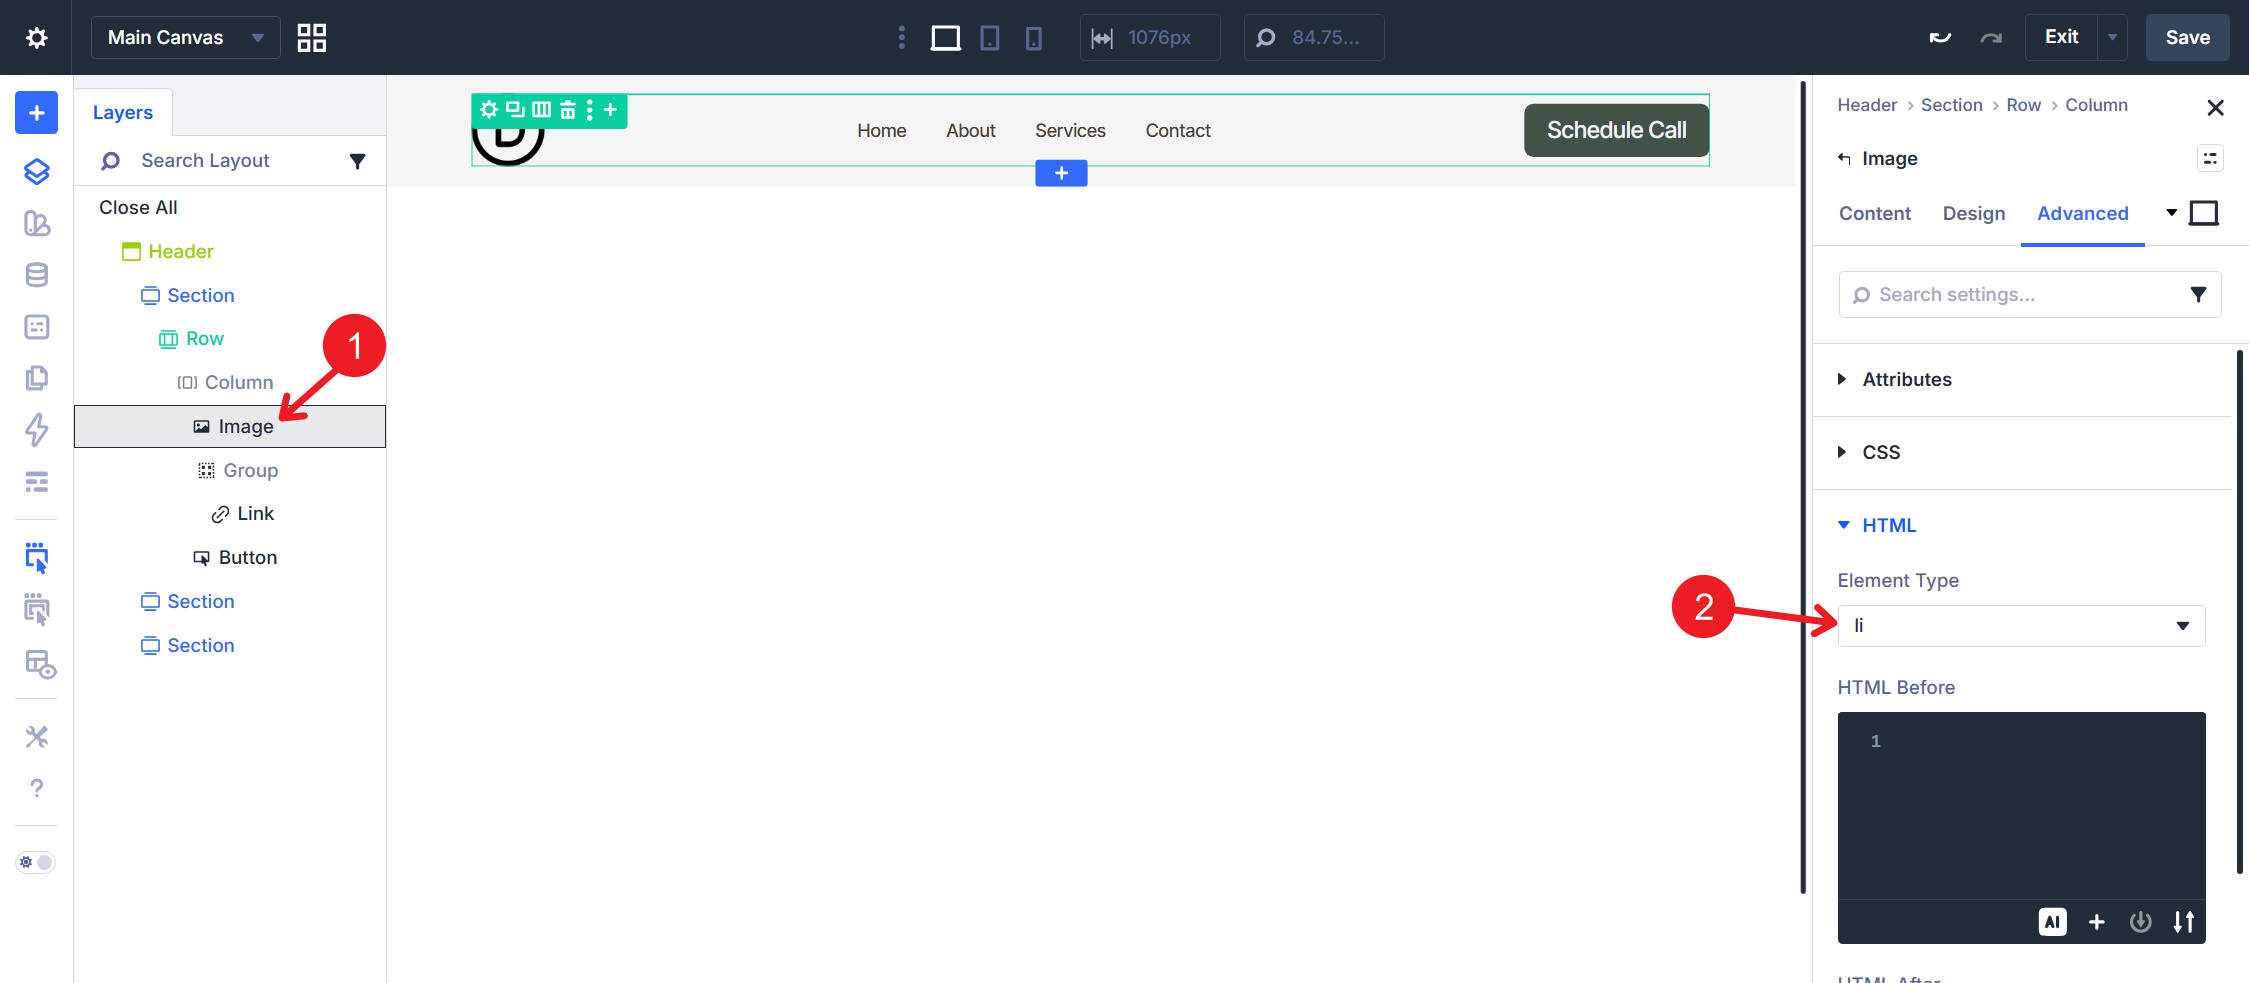Collapse the HTML settings section
2249x983 pixels.
[x=1887, y=525]
